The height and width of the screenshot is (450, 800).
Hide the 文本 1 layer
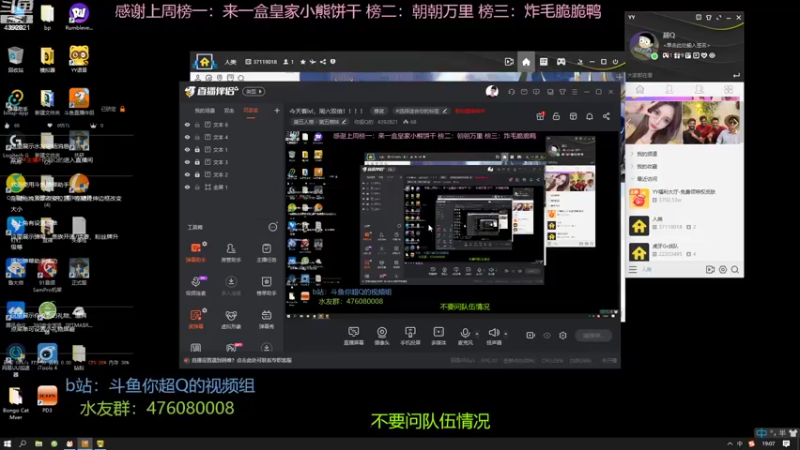(187, 149)
